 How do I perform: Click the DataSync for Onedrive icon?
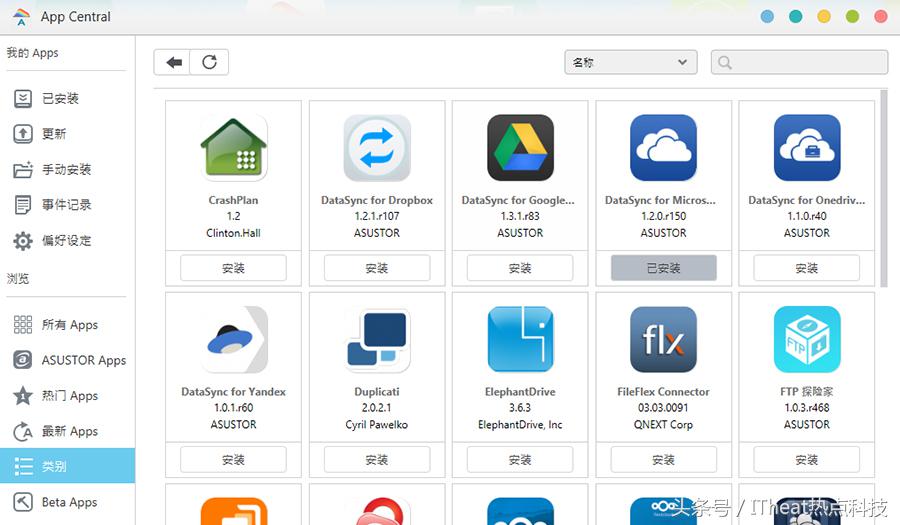coord(807,148)
